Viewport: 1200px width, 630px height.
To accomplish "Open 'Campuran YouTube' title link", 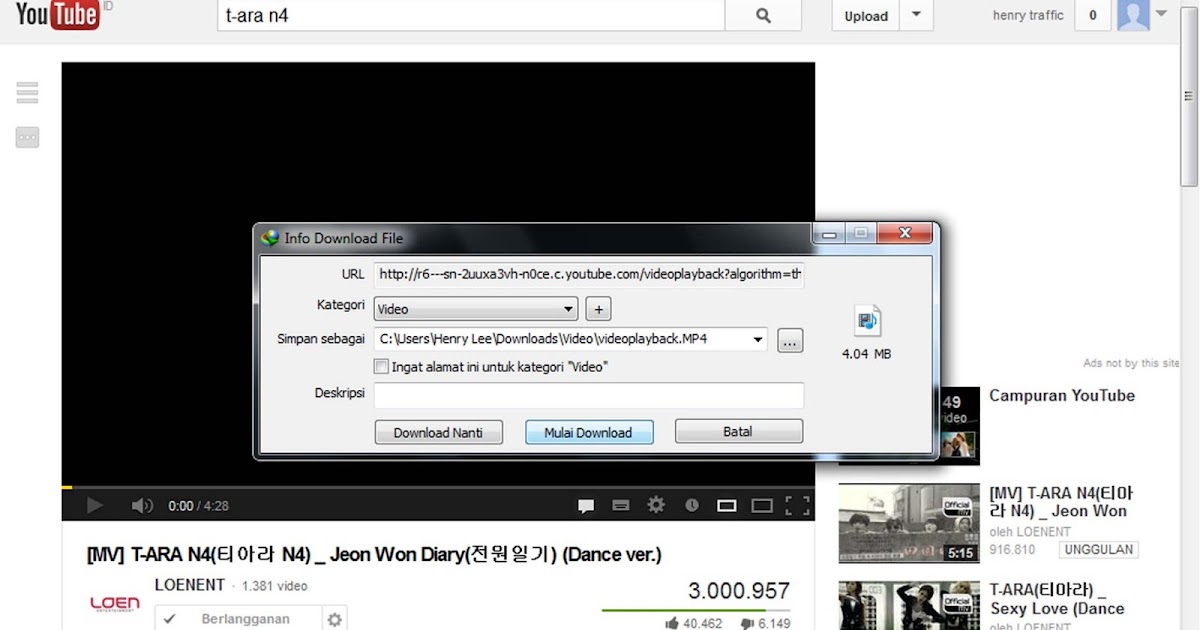I will 1062,396.
